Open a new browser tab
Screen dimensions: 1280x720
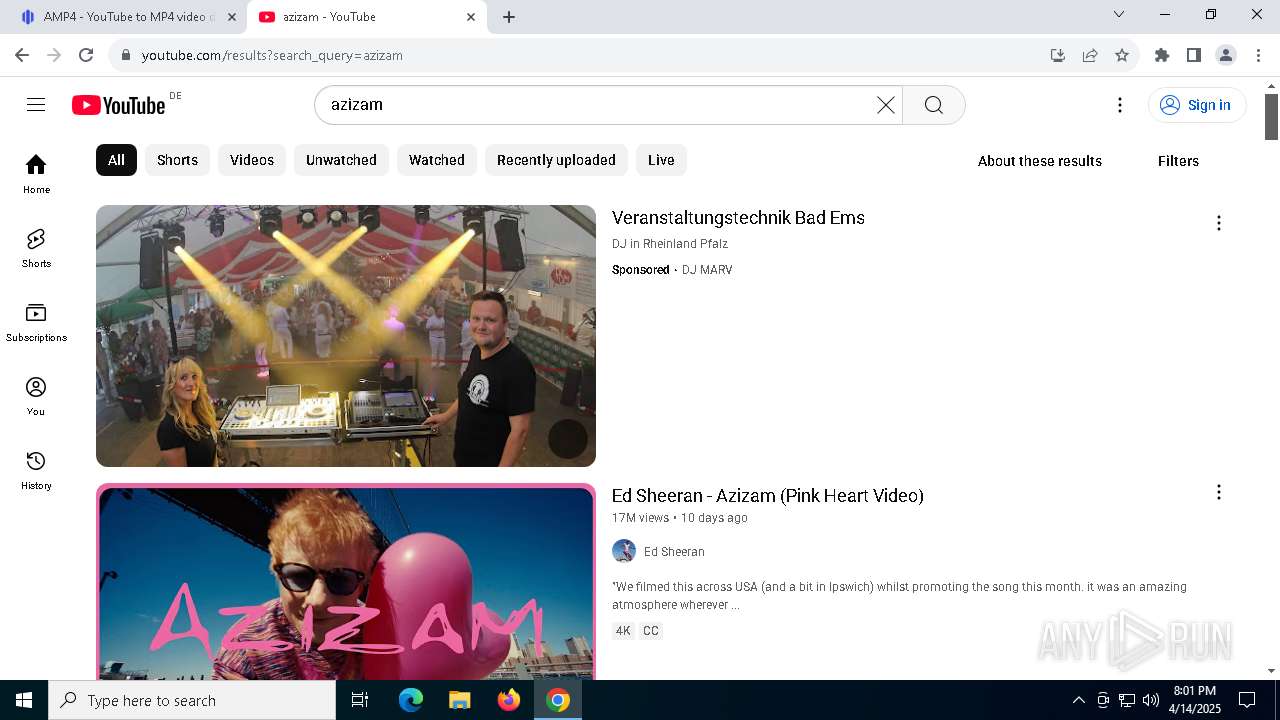(509, 17)
